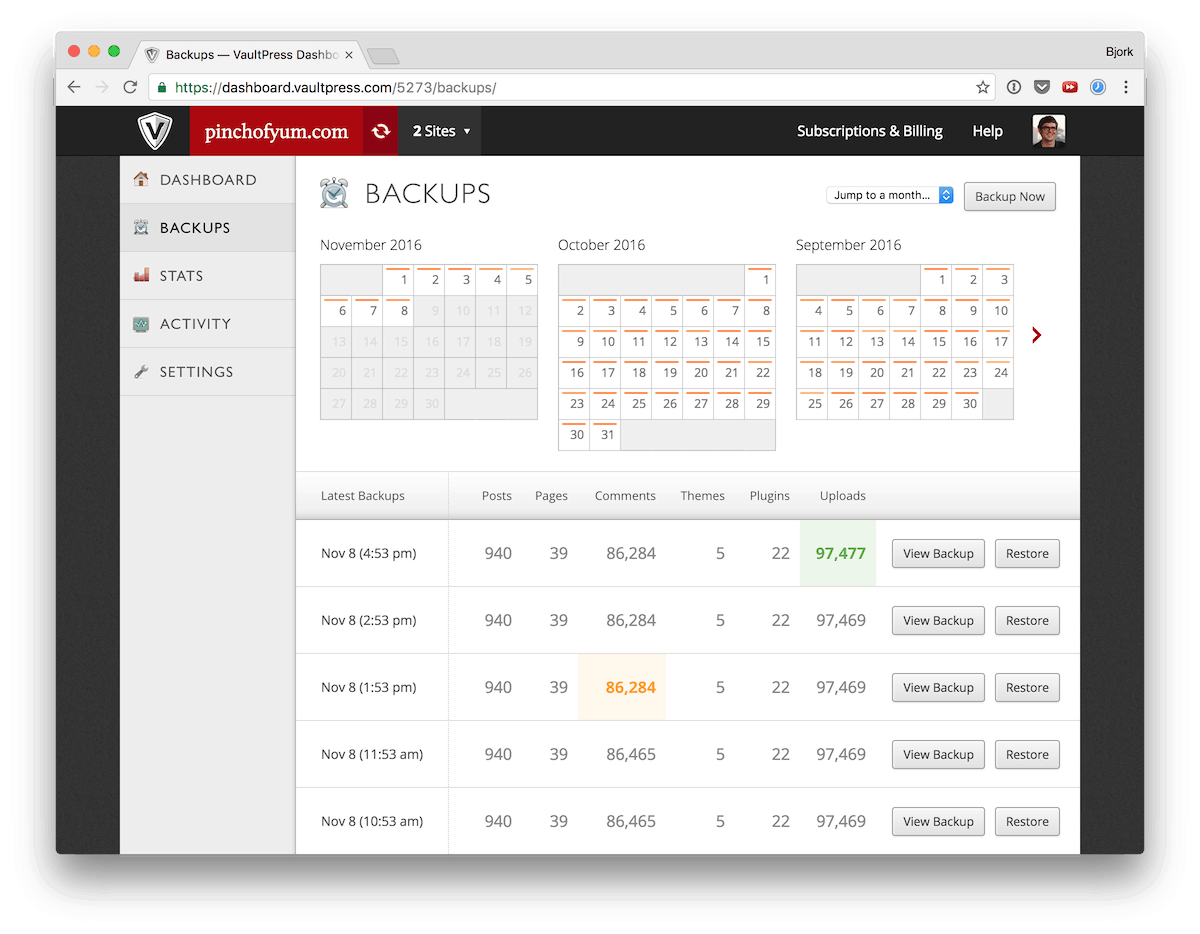This screenshot has height=934, width=1200.
Task: Click the Bjork profile avatar
Action: [x=1049, y=131]
